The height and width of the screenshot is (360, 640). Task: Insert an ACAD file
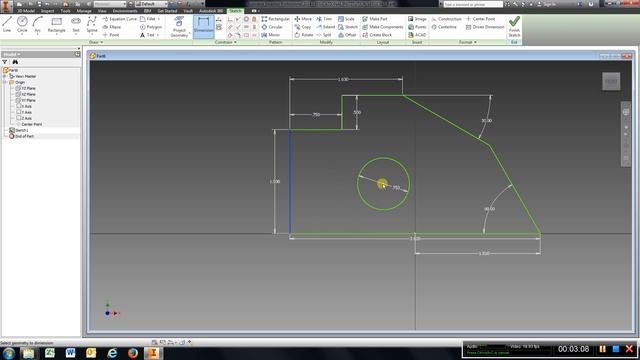pos(417,35)
